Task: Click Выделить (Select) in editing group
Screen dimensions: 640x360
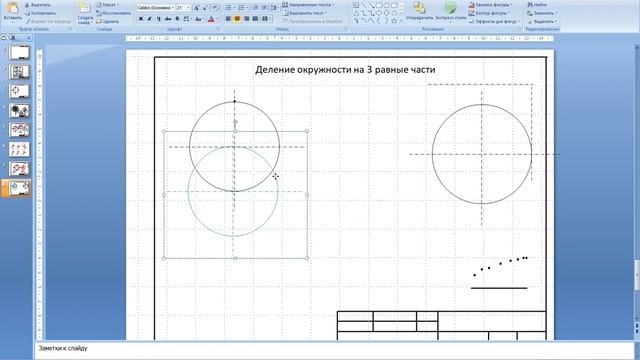Action: point(542,21)
